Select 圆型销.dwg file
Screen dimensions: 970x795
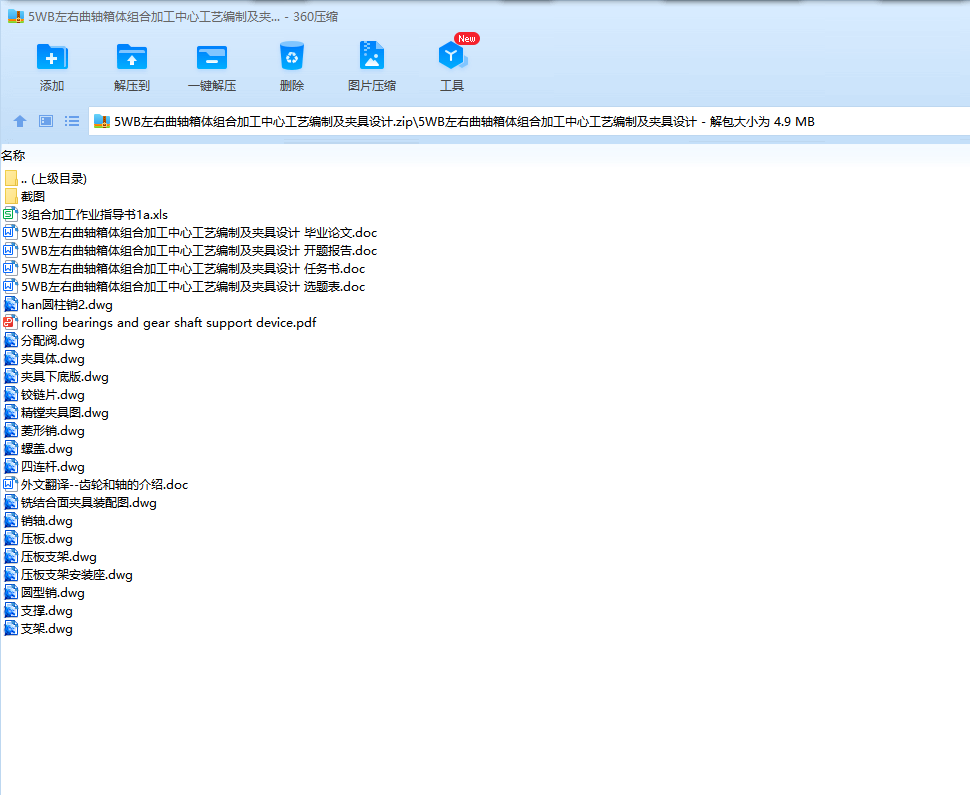(44, 593)
